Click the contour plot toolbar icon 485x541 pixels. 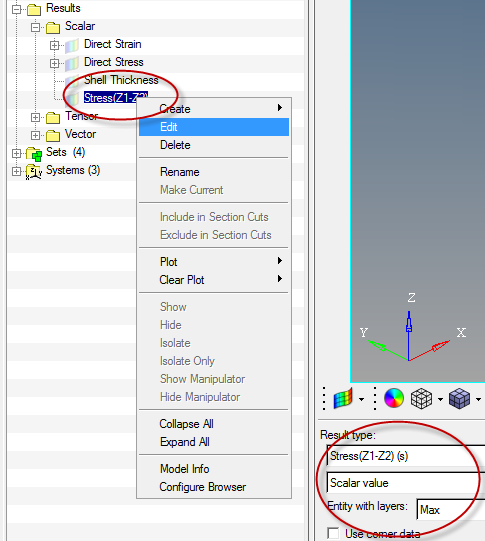(x=343, y=399)
